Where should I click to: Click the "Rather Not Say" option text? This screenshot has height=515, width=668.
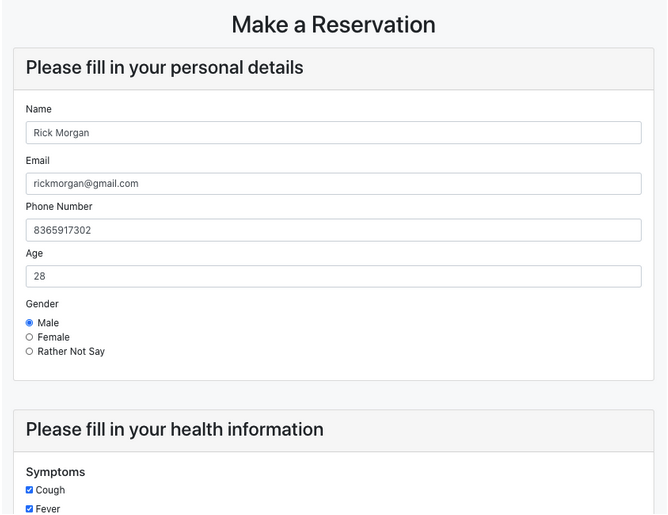click(x=71, y=352)
